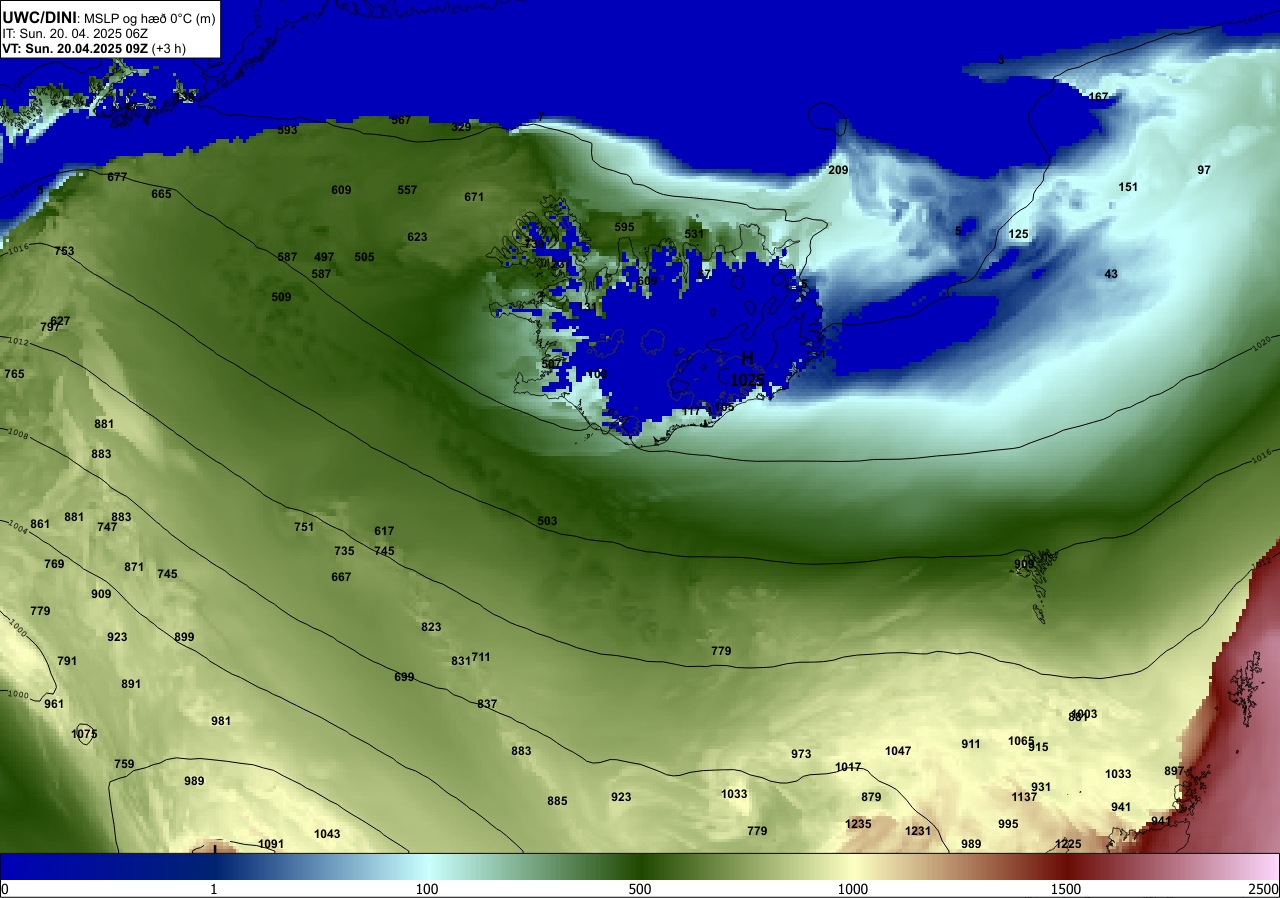
Task: Click the map value 677
Action: (x=117, y=177)
